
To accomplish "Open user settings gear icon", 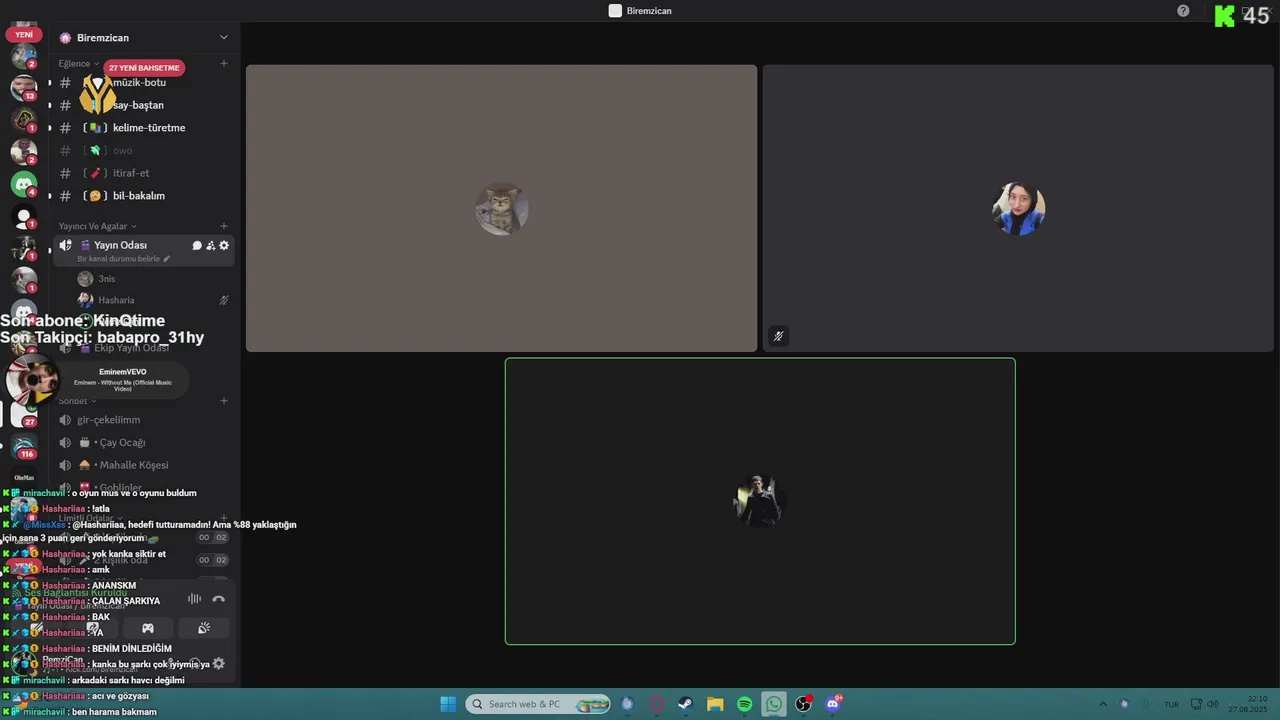I will [219, 663].
